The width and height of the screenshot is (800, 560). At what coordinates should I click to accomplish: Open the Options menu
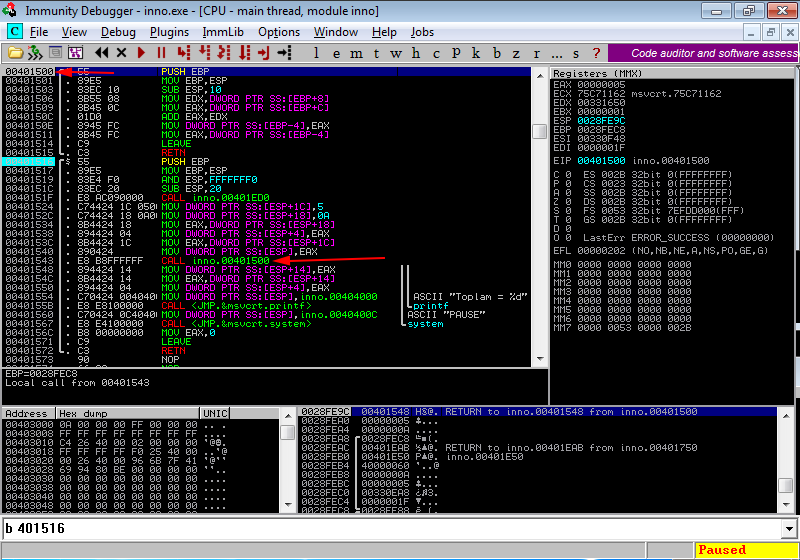tap(279, 32)
